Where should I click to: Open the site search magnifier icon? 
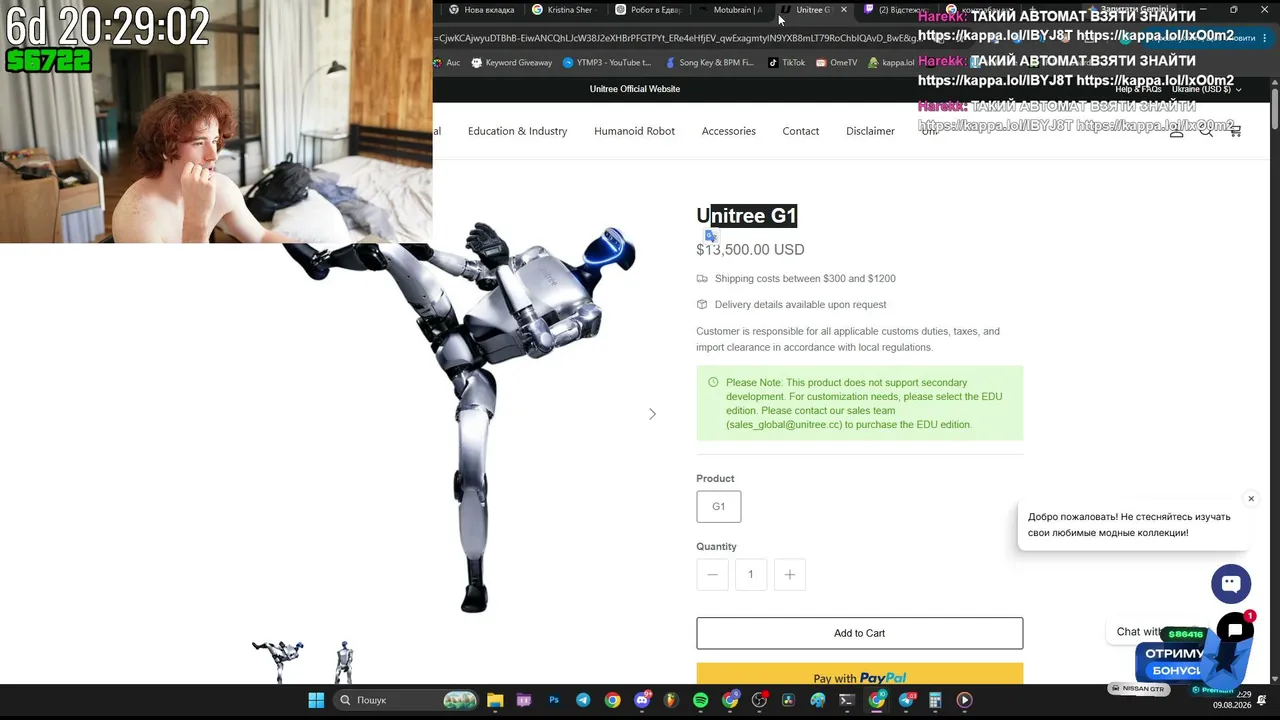coord(1206,131)
